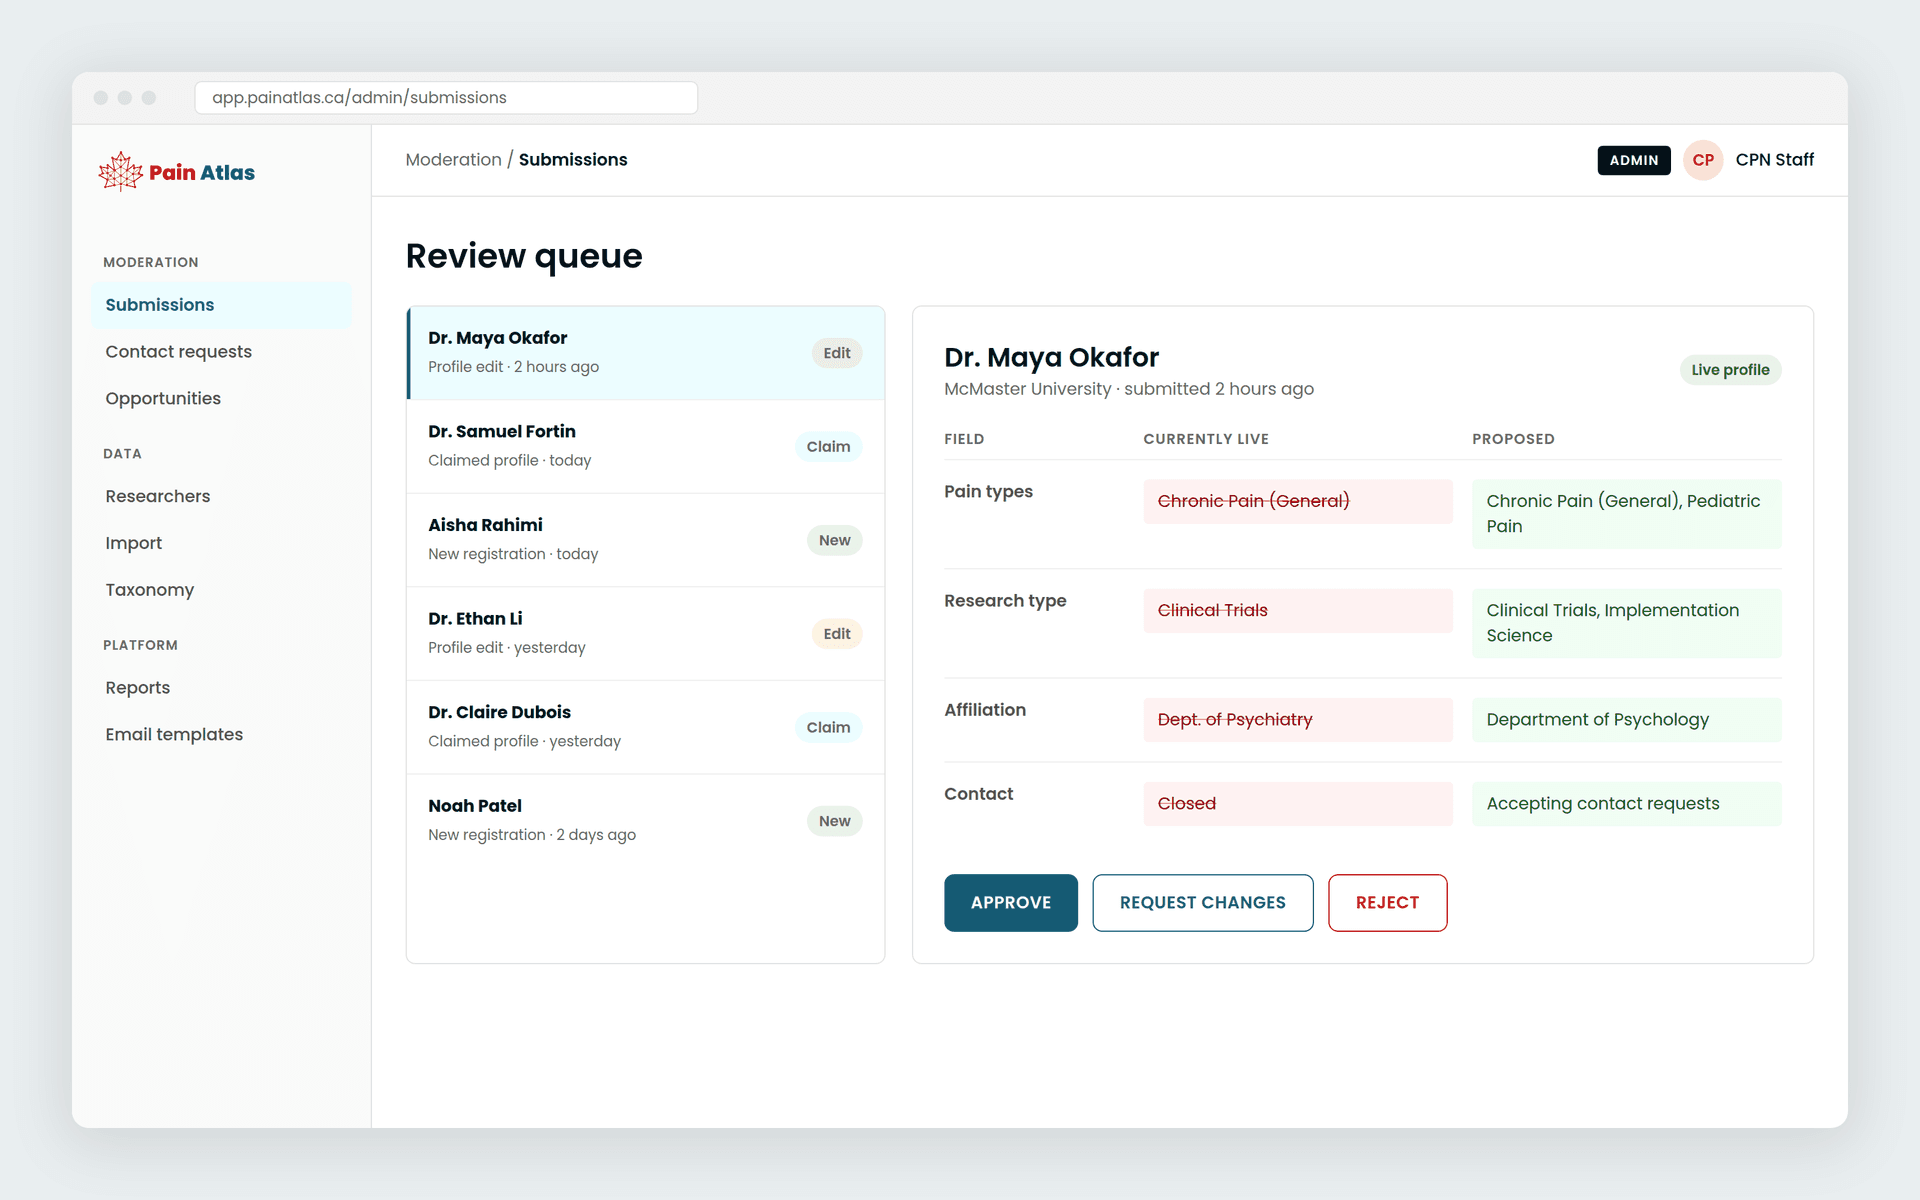
Task: Open Email templates
Action: pyautogui.click(x=221, y=734)
